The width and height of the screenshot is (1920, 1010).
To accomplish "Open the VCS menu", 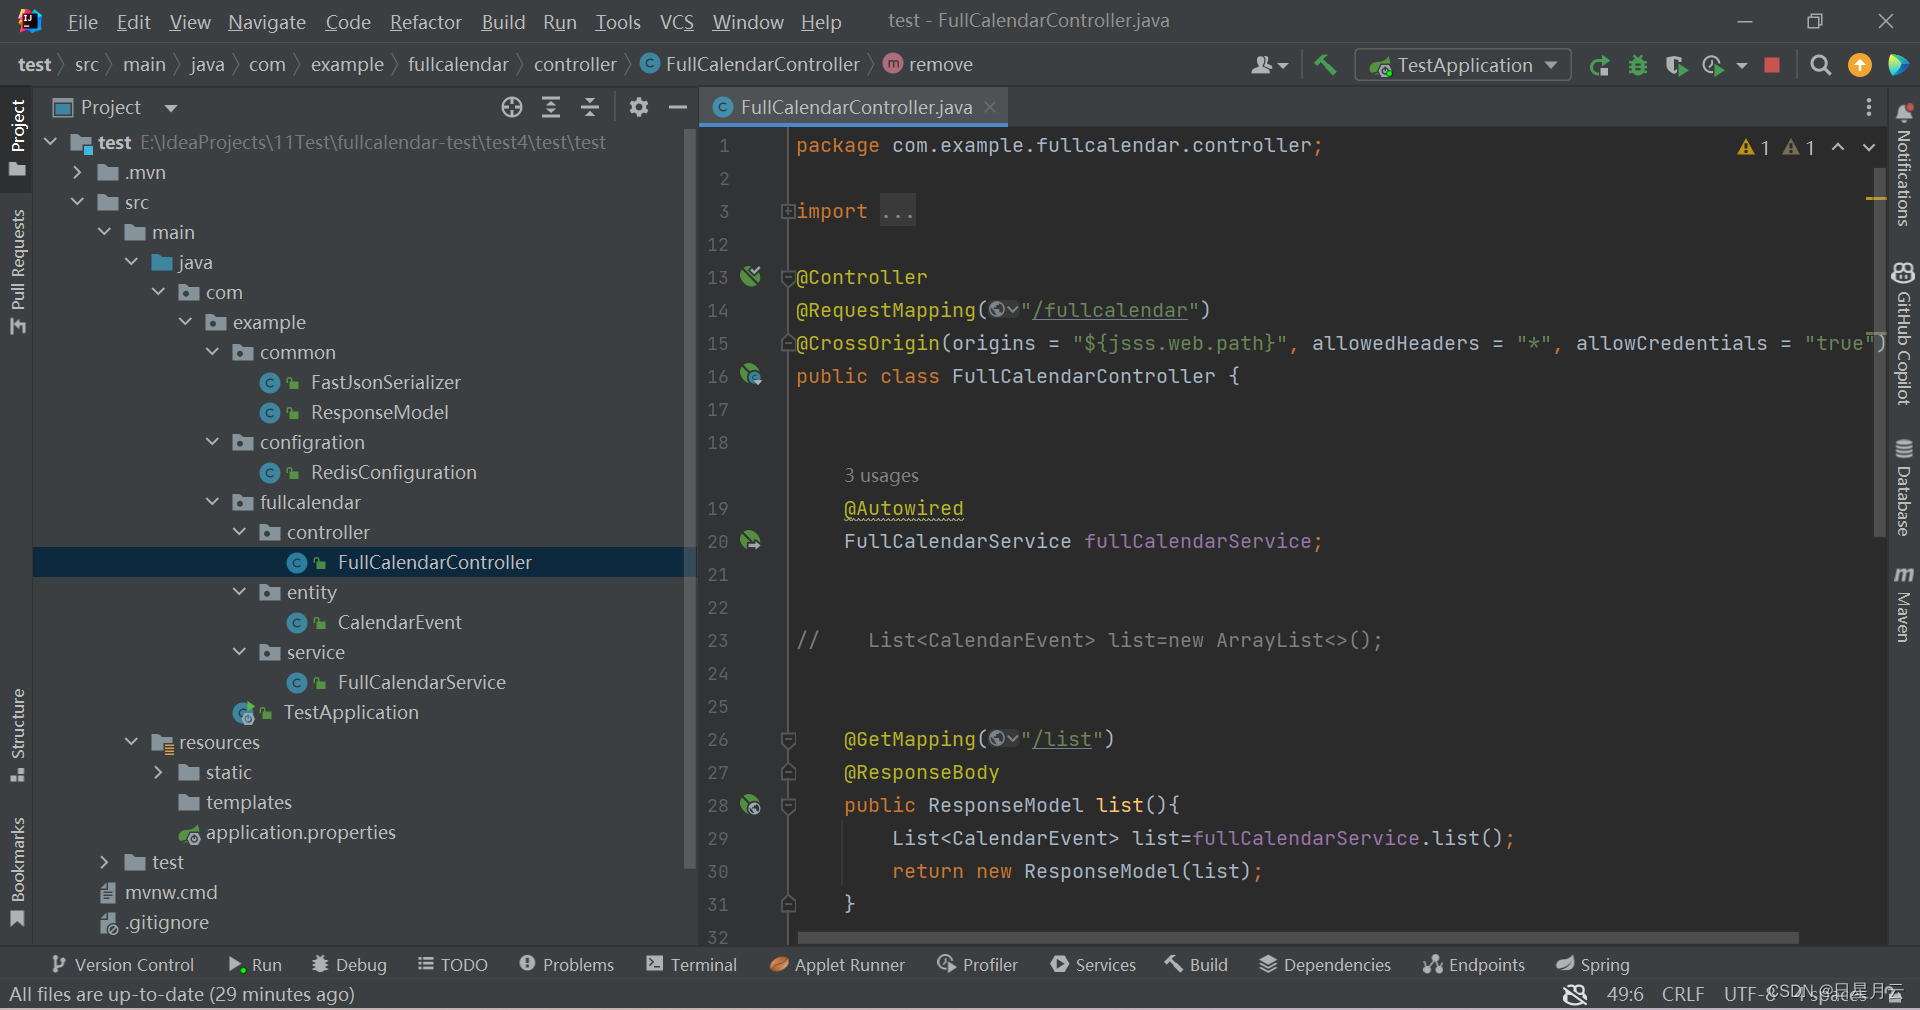I will tap(677, 22).
